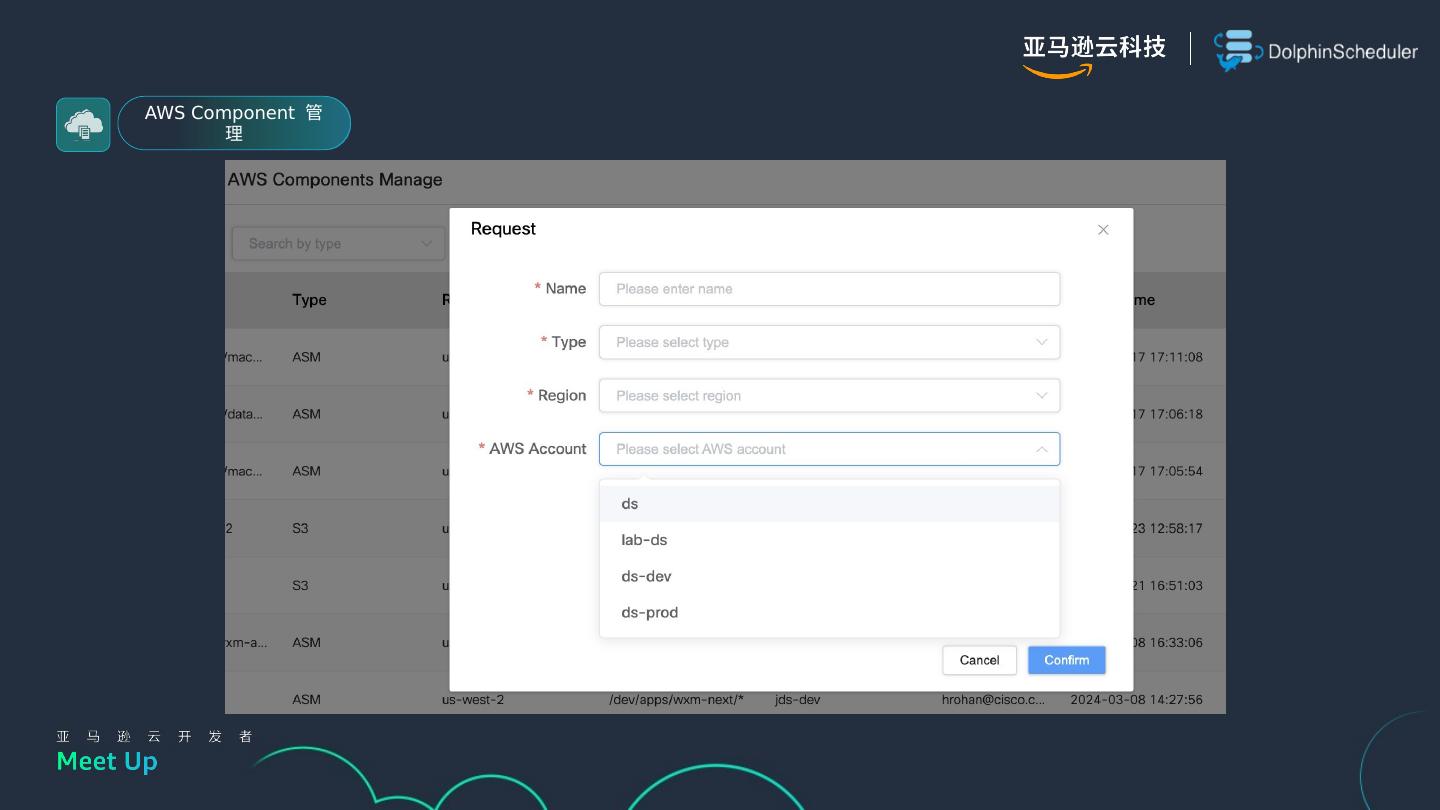Open the Search by type dropdown
The image size is (1440, 810).
coord(339,243)
